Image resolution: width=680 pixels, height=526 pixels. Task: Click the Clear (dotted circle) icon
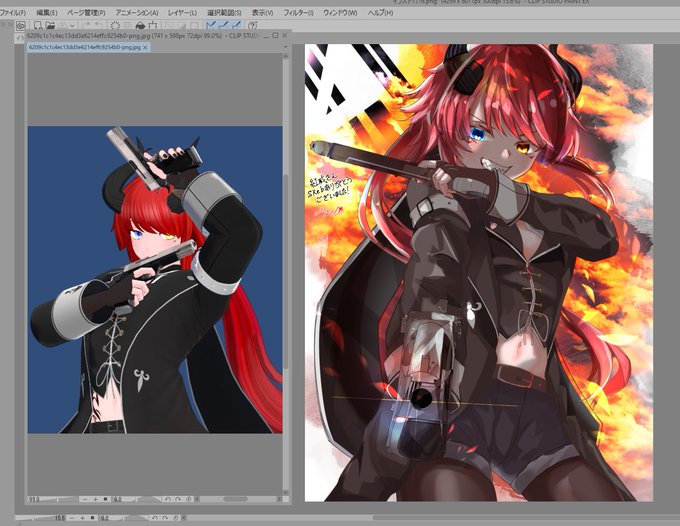[x=115, y=26]
